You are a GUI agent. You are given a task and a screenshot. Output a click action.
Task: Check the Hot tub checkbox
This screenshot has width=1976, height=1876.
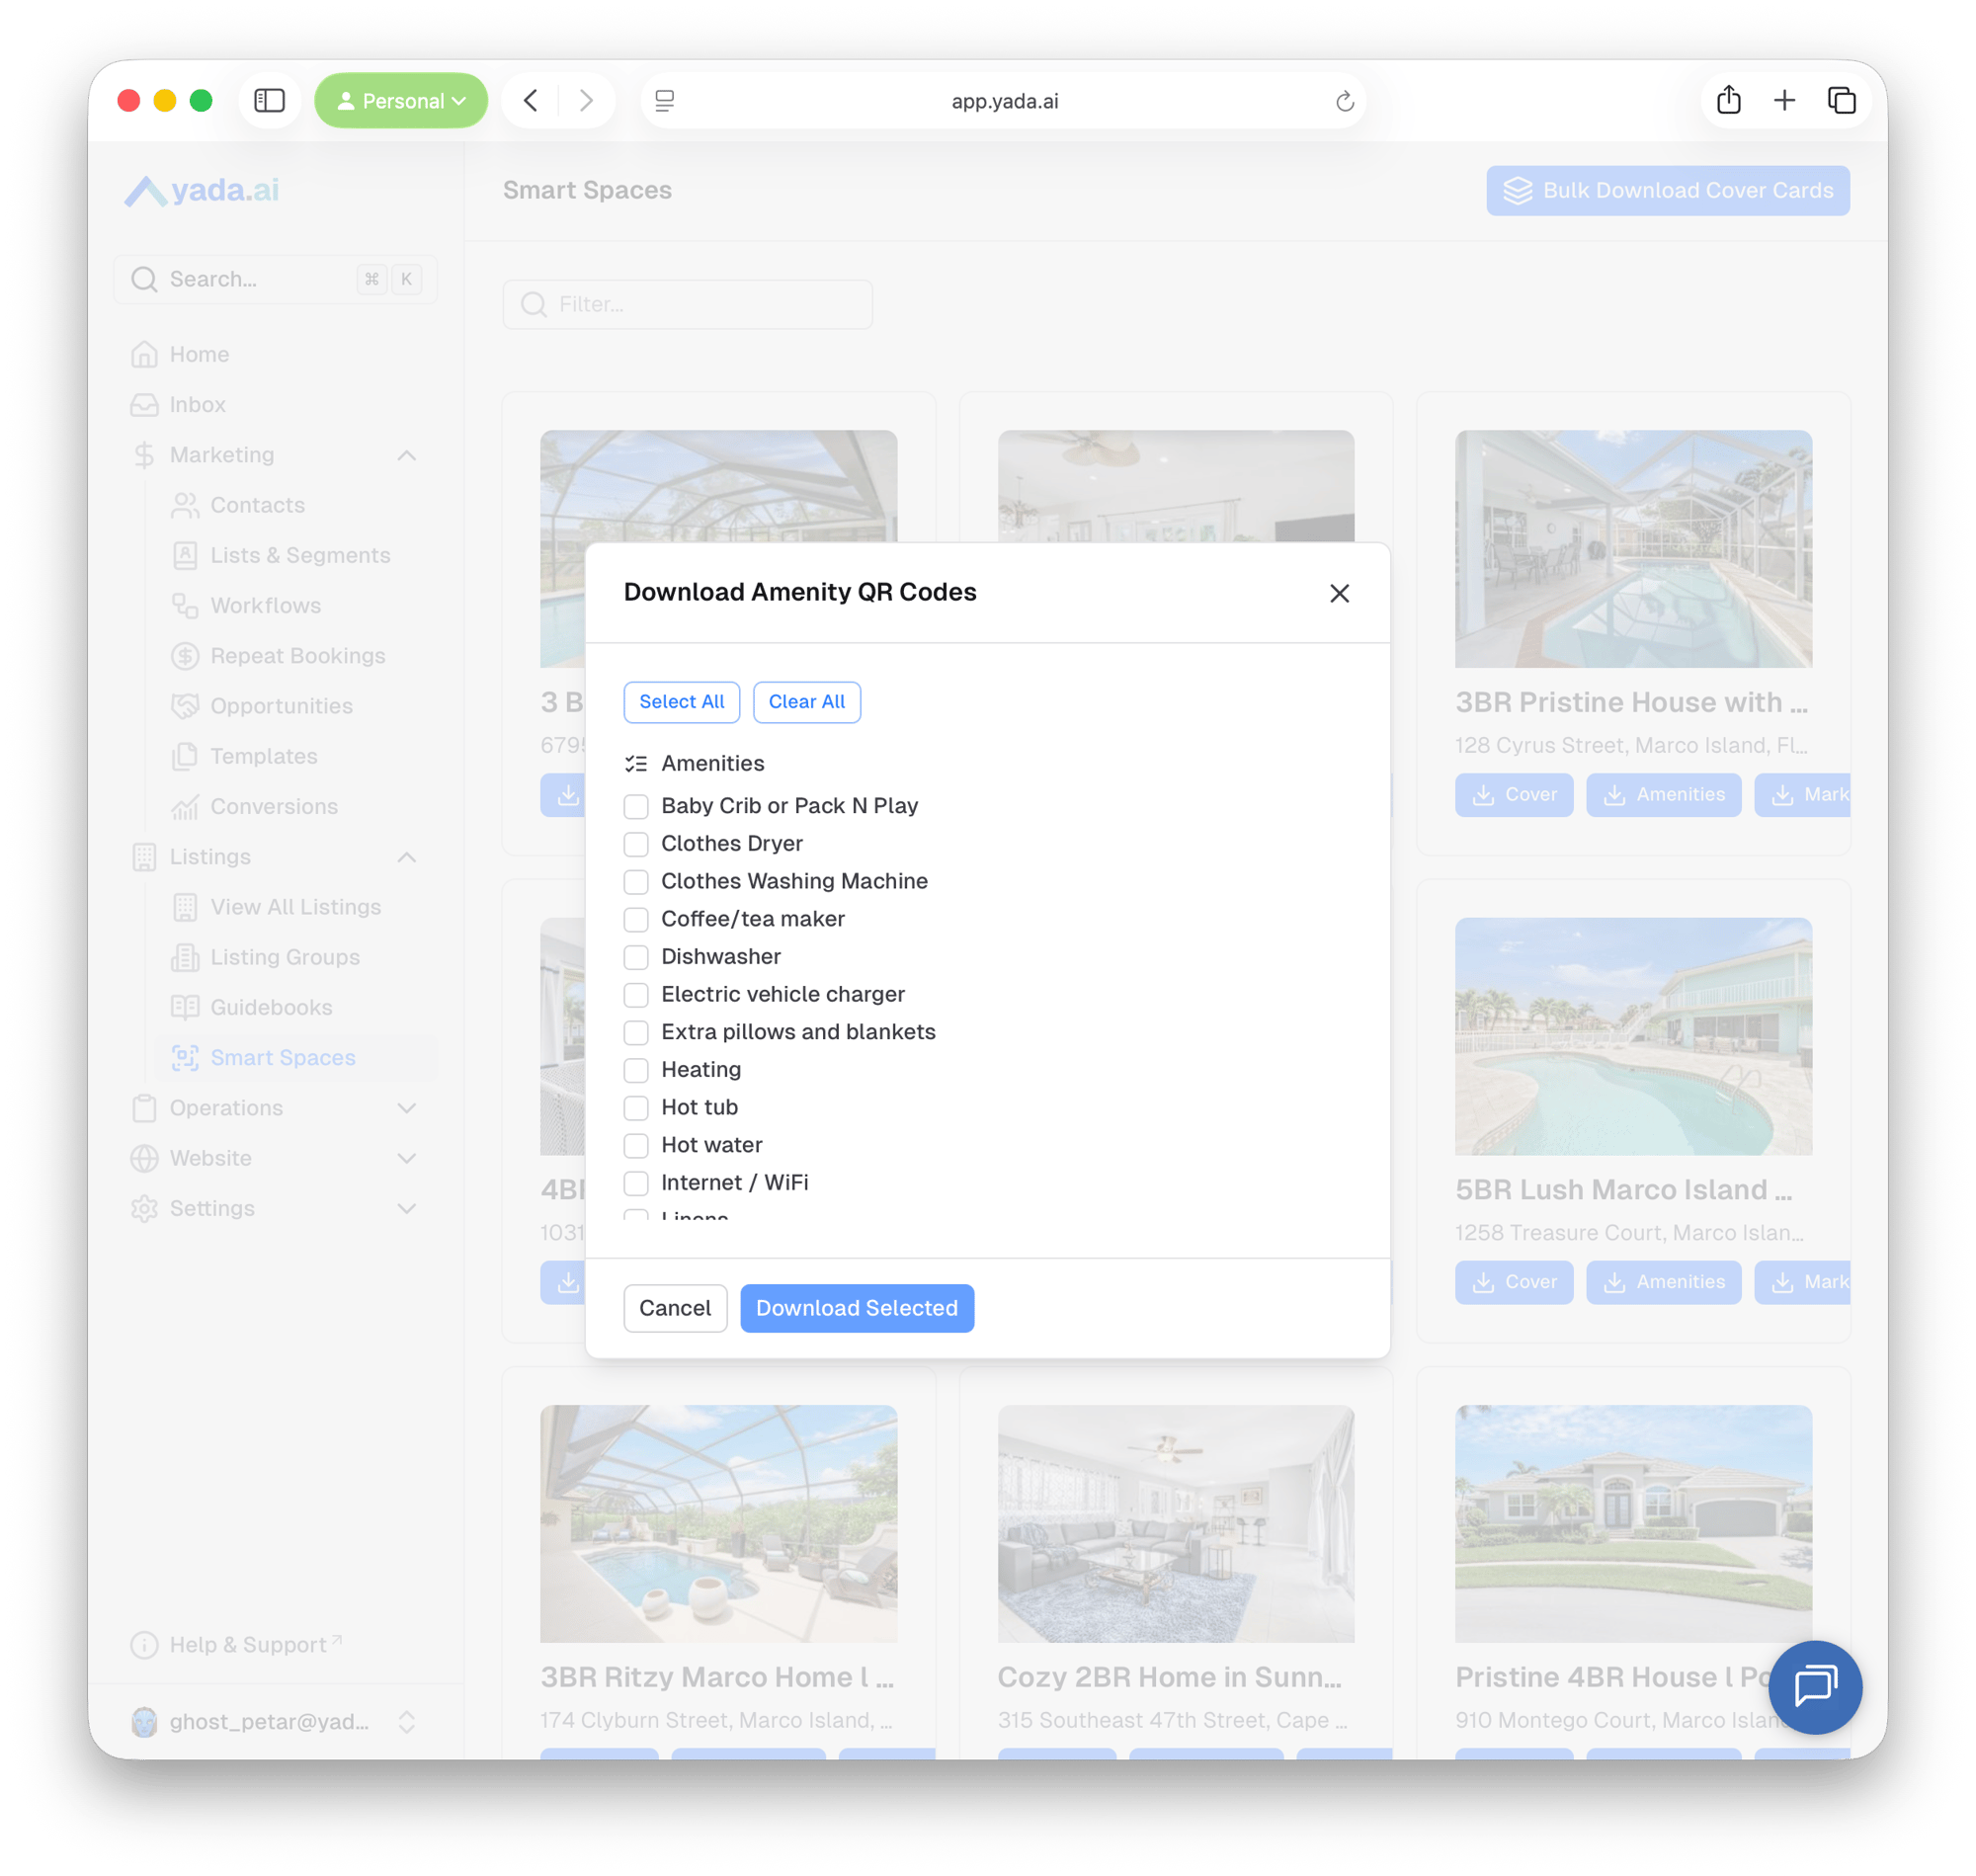click(636, 1108)
